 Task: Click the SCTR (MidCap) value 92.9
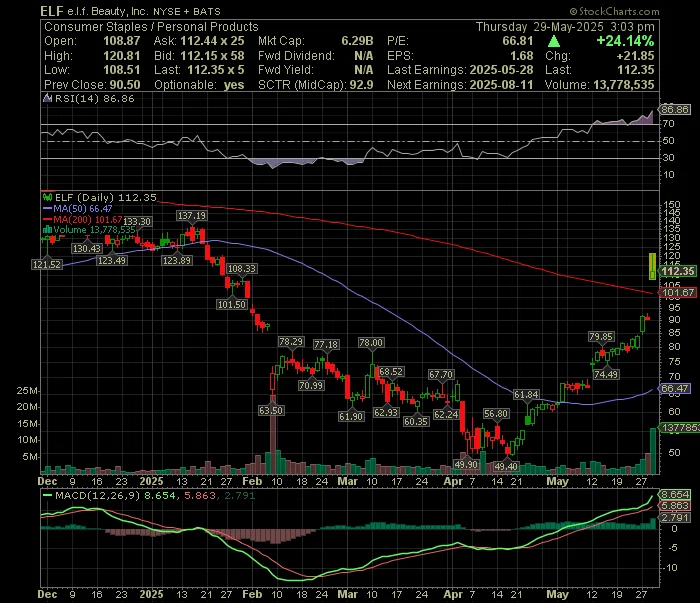click(x=361, y=85)
